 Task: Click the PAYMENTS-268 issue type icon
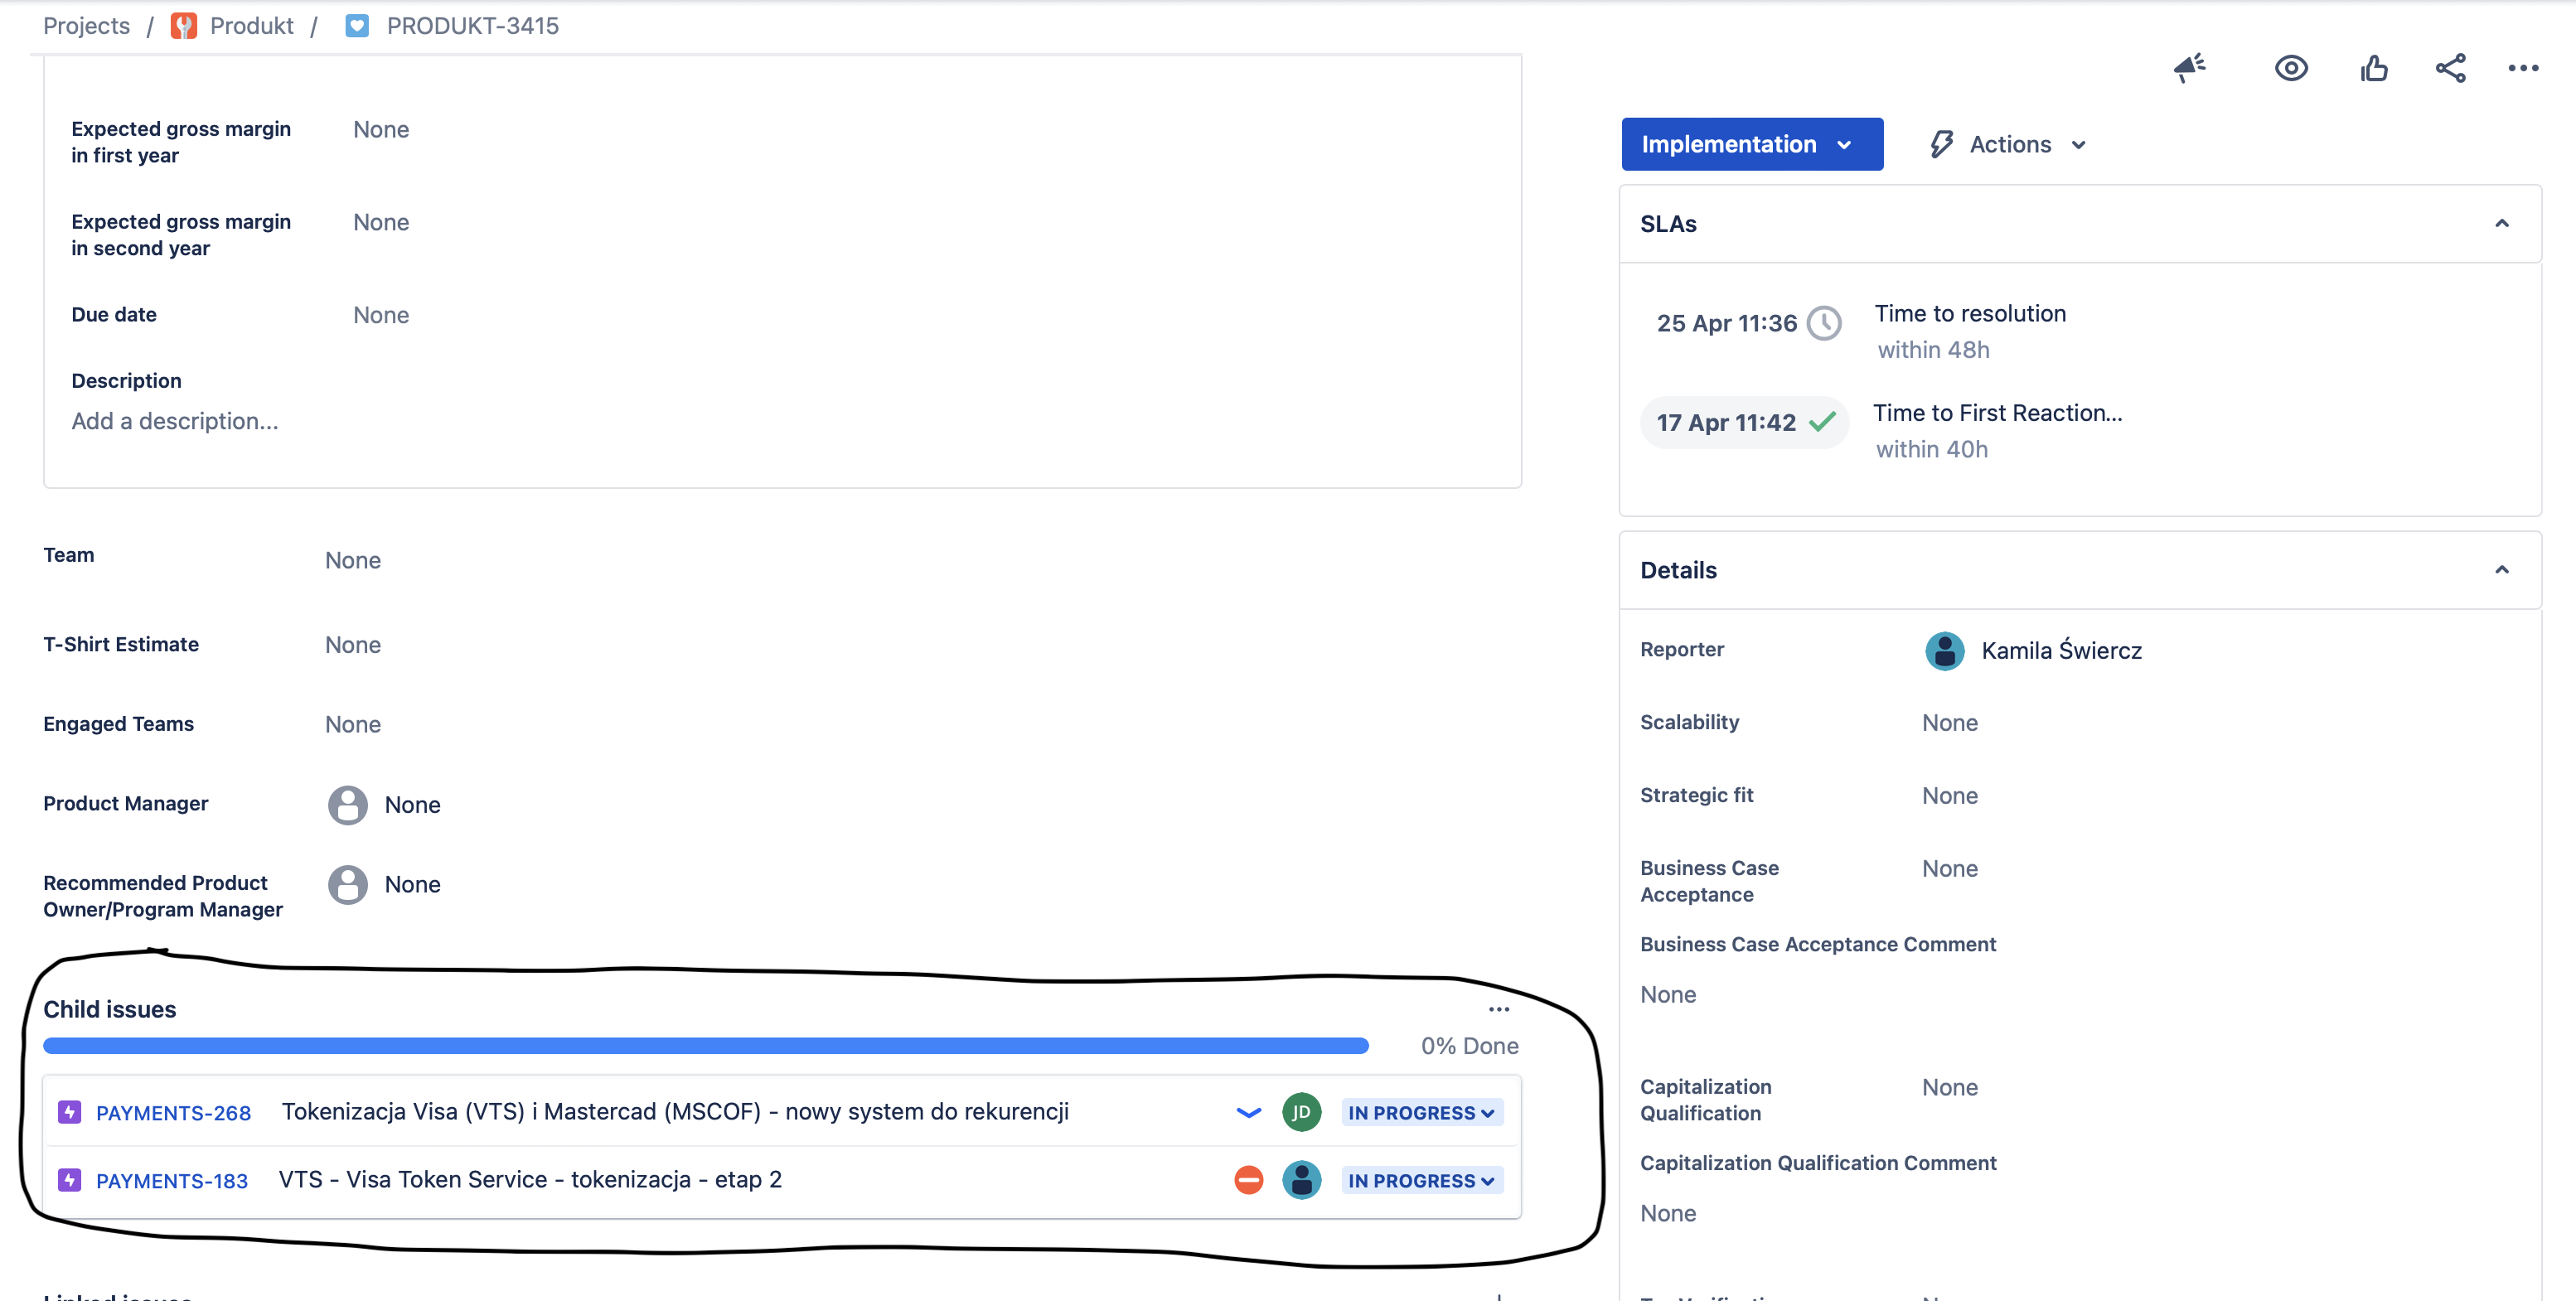pyautogui.click(x=68, y=1111)
